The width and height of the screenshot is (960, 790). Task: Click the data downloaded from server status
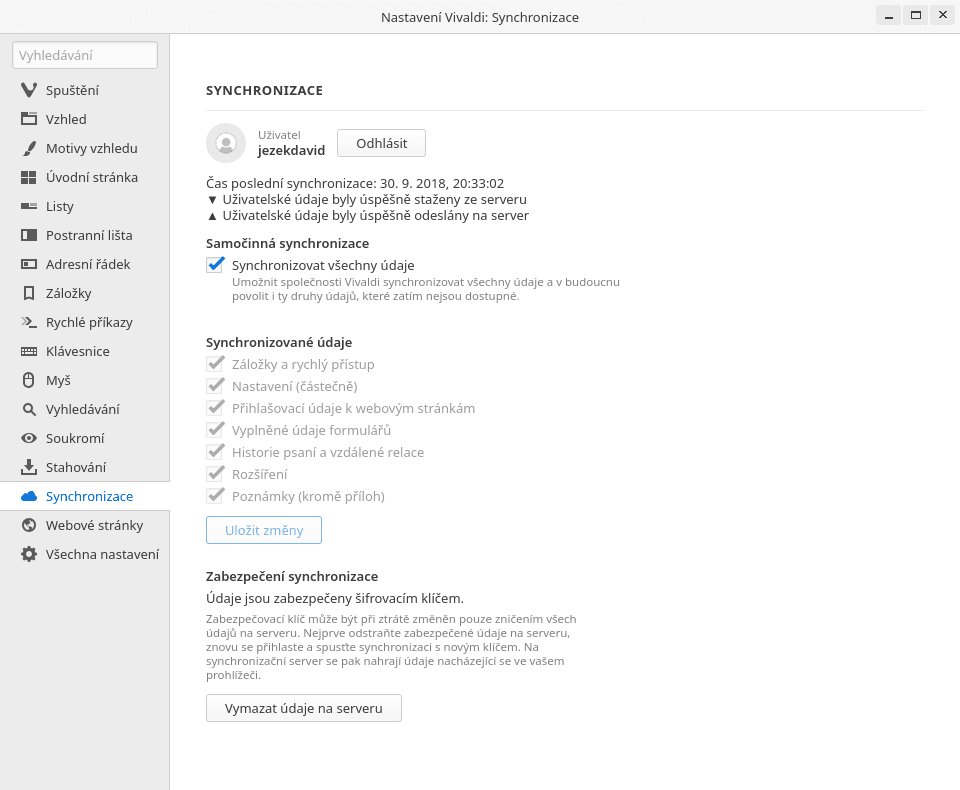[367, 200]
